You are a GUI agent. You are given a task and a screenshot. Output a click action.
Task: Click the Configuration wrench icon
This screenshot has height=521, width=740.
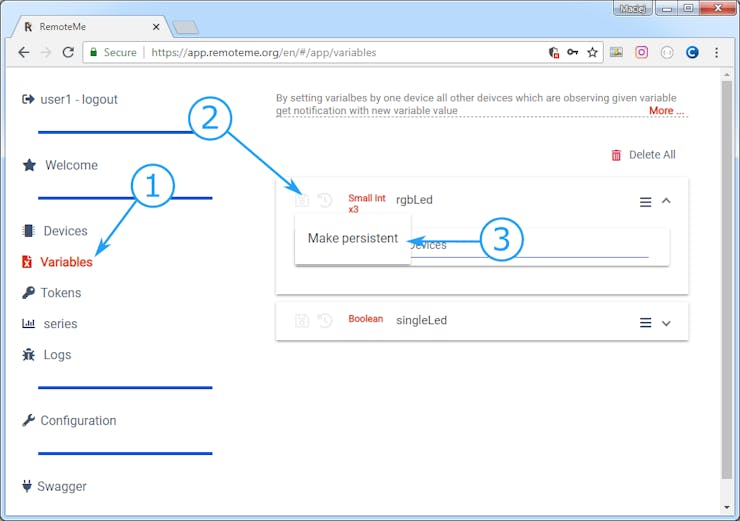pos(28,420)
